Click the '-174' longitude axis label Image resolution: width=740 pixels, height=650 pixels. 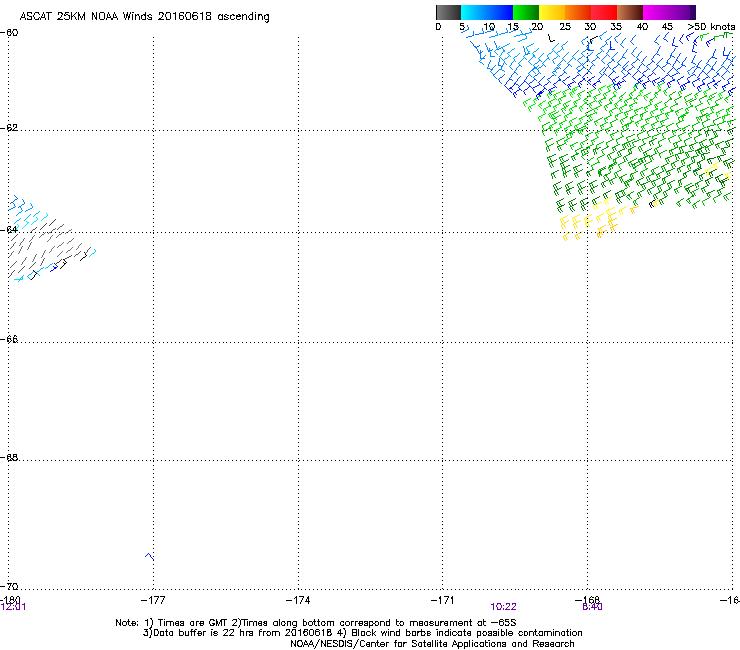298,600
